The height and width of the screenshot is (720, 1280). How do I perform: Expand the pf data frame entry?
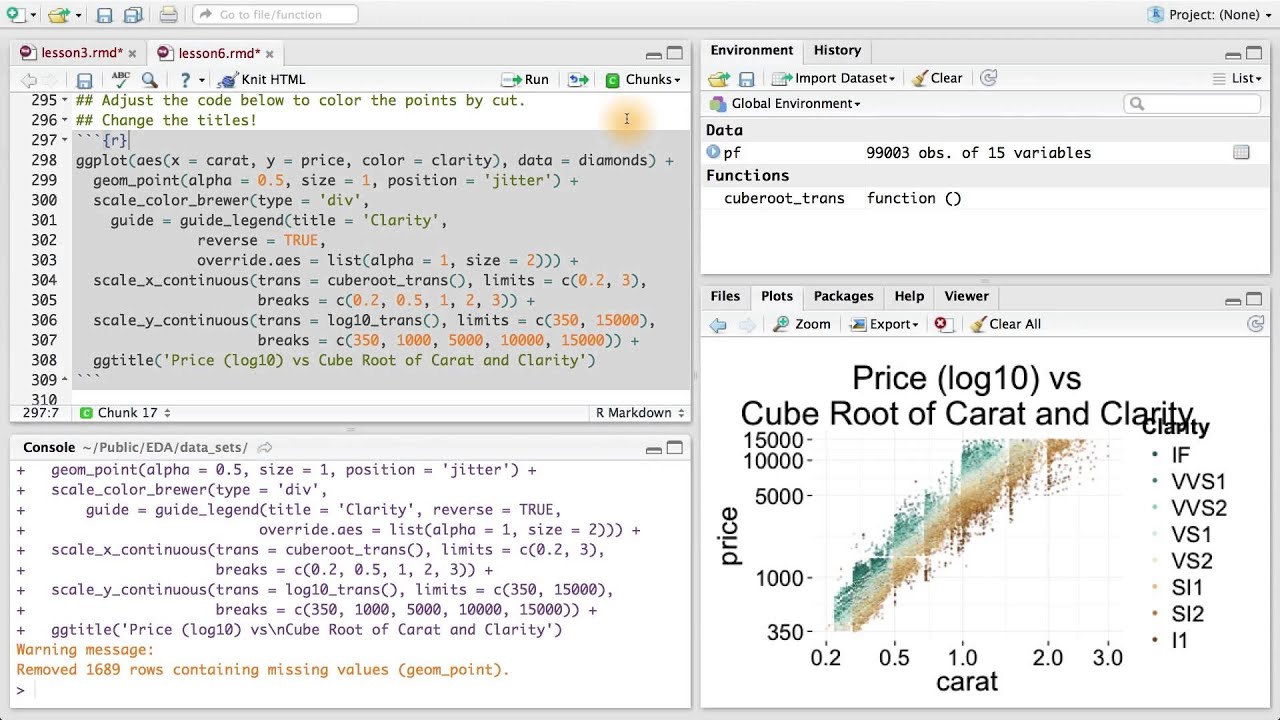(713, 152)
